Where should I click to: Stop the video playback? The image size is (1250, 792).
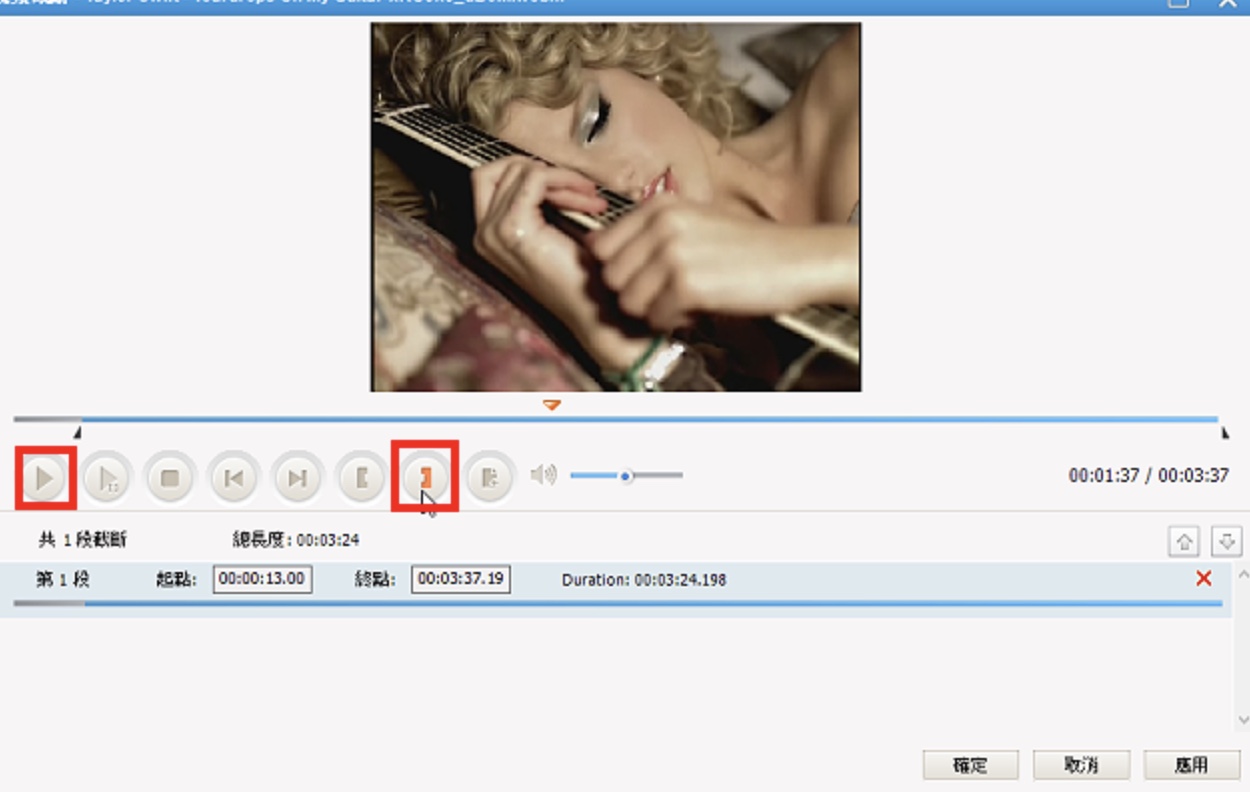(170, 478)
